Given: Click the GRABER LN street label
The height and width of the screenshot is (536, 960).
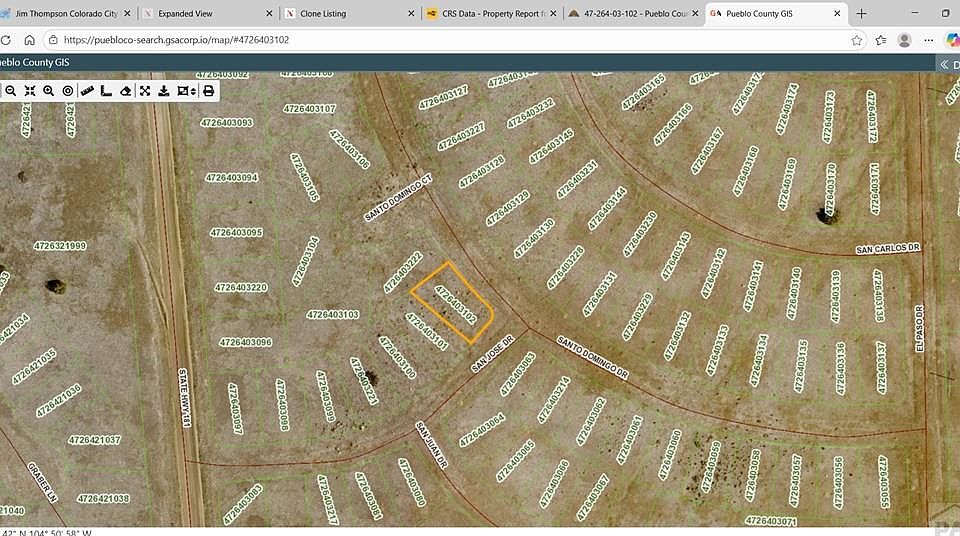Looking at the screenshot, I should click(42, 483).
